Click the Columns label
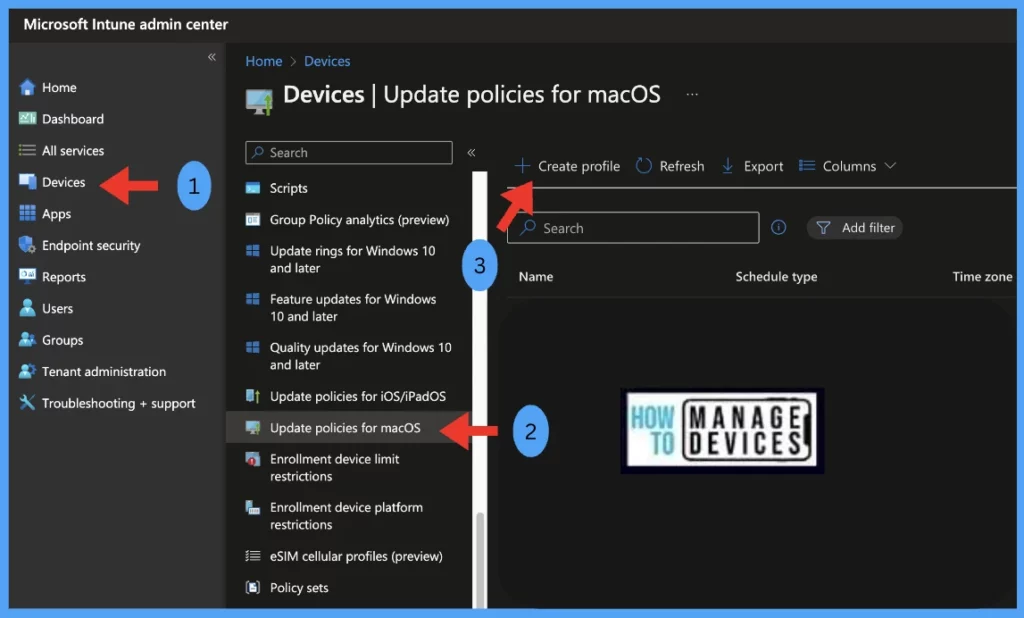The height and width of the screenshot is (618, 1024). click(849, 166)
